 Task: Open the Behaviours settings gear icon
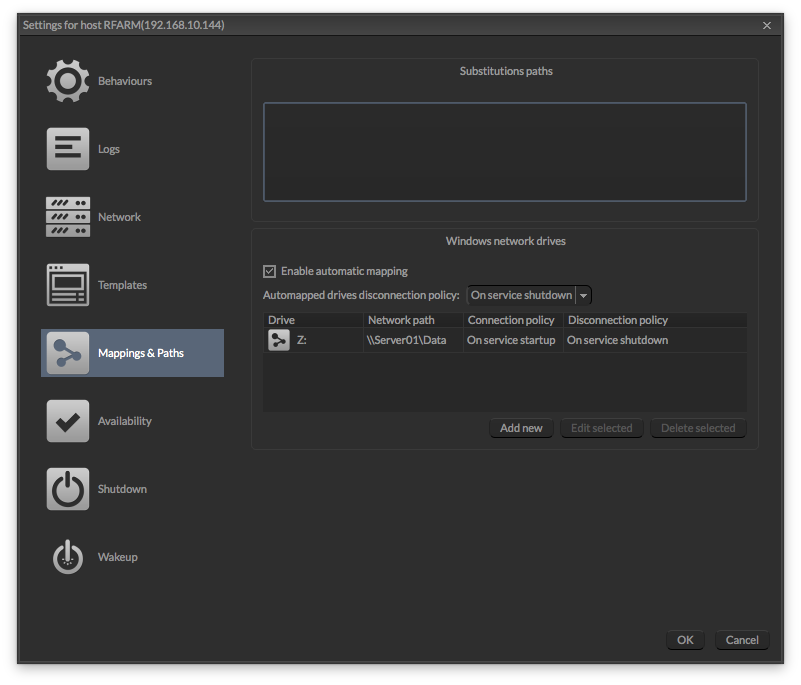pos(67,80)
